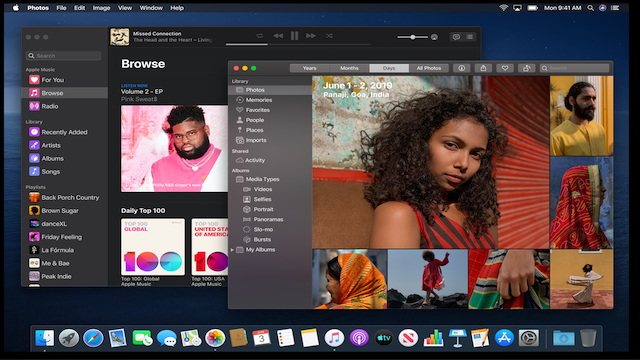
Task: Open Safari from the Dock
Action: (x=93, y=338)
